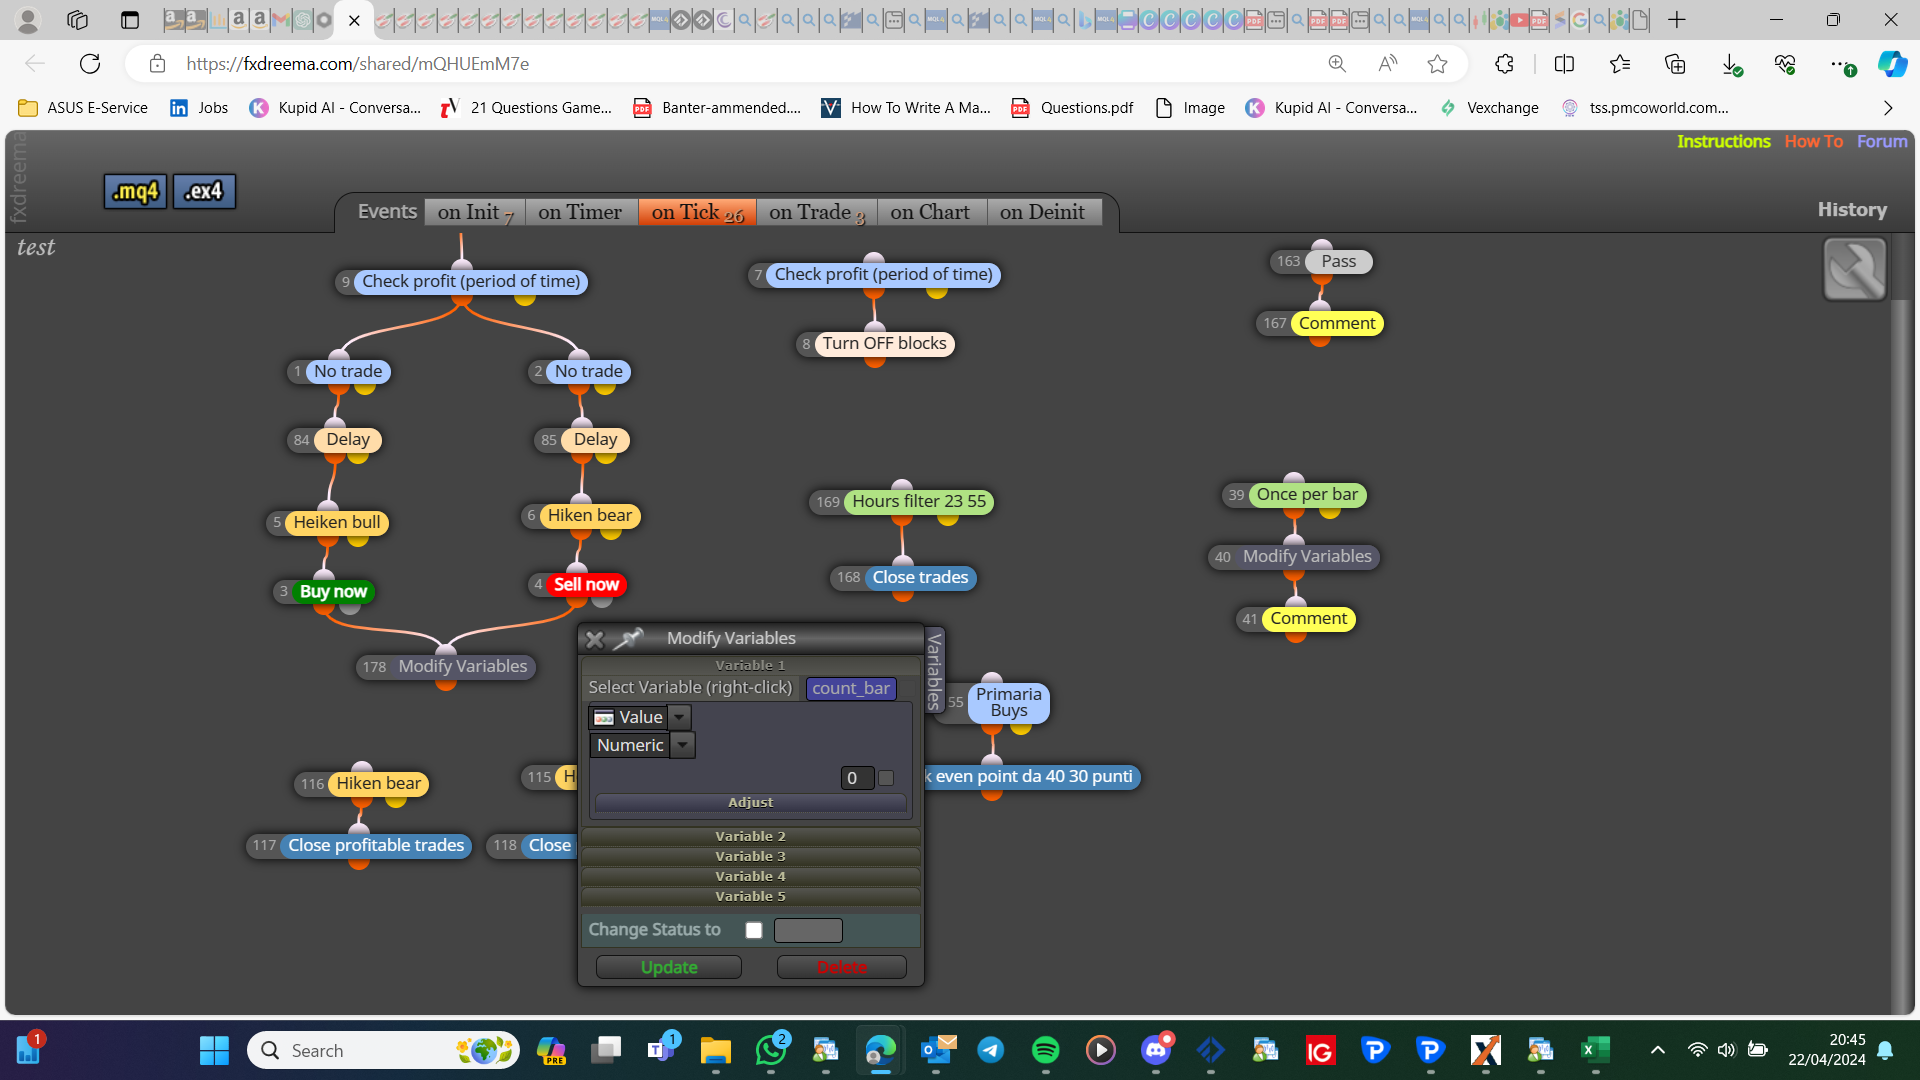Click the Change Status to gray field
The height and width of the screenshot is (1080, 1920).
coord(808,930)
